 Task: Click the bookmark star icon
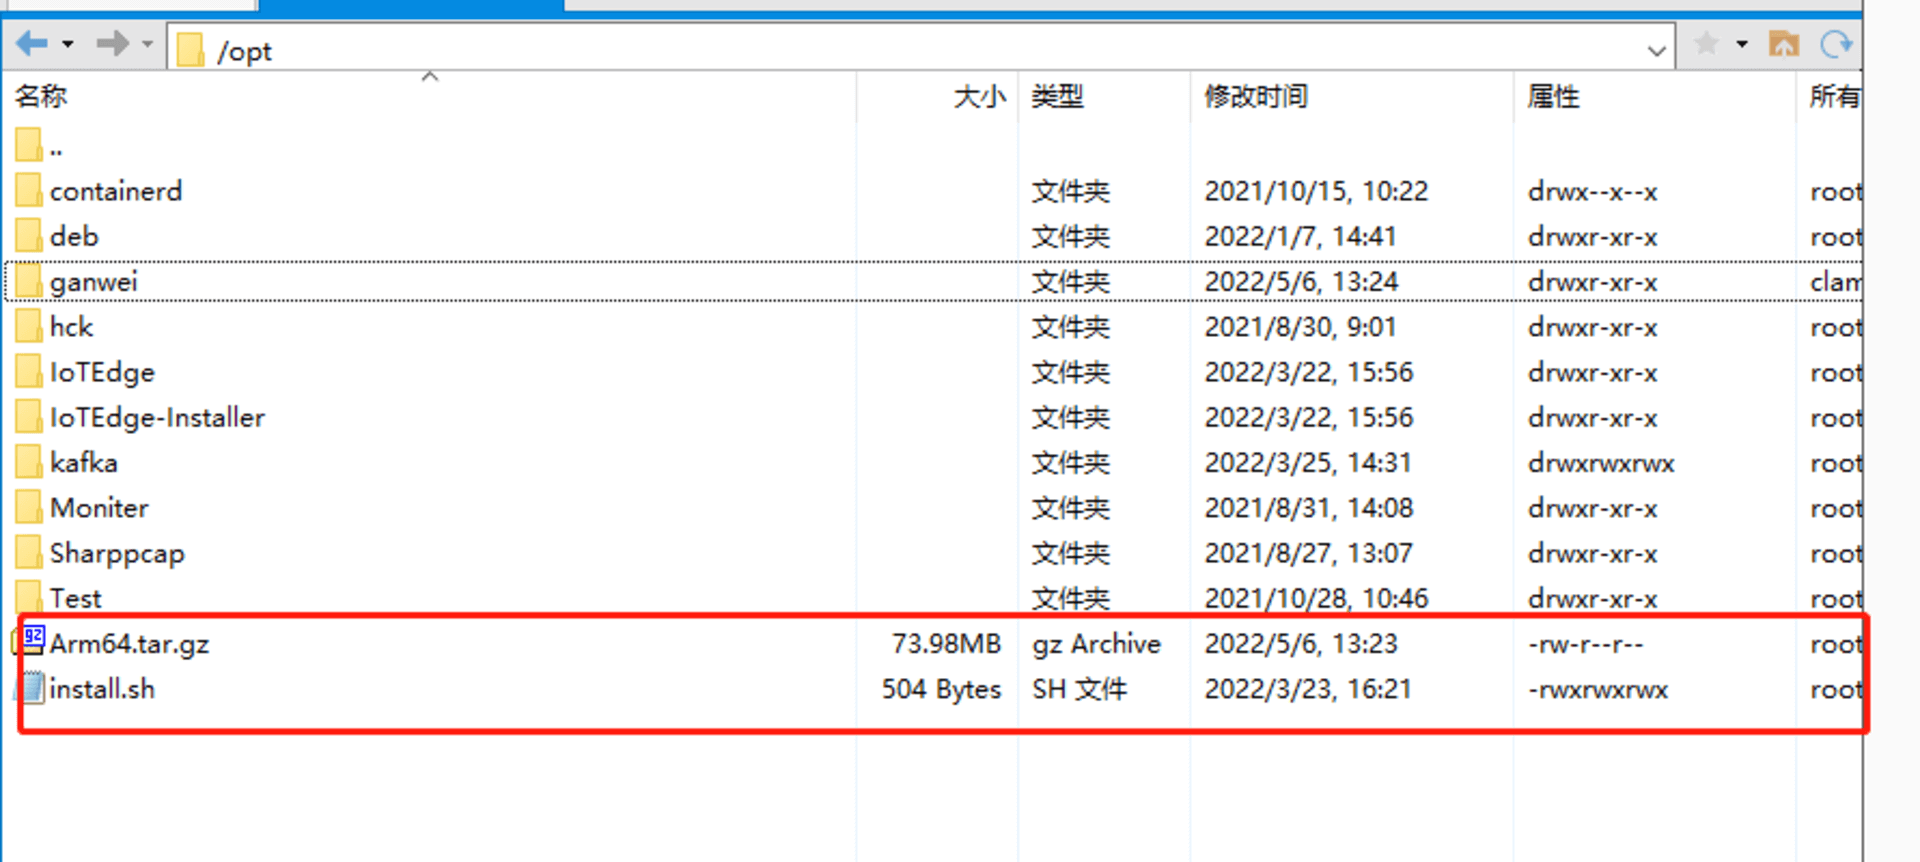coord(1706,44)
